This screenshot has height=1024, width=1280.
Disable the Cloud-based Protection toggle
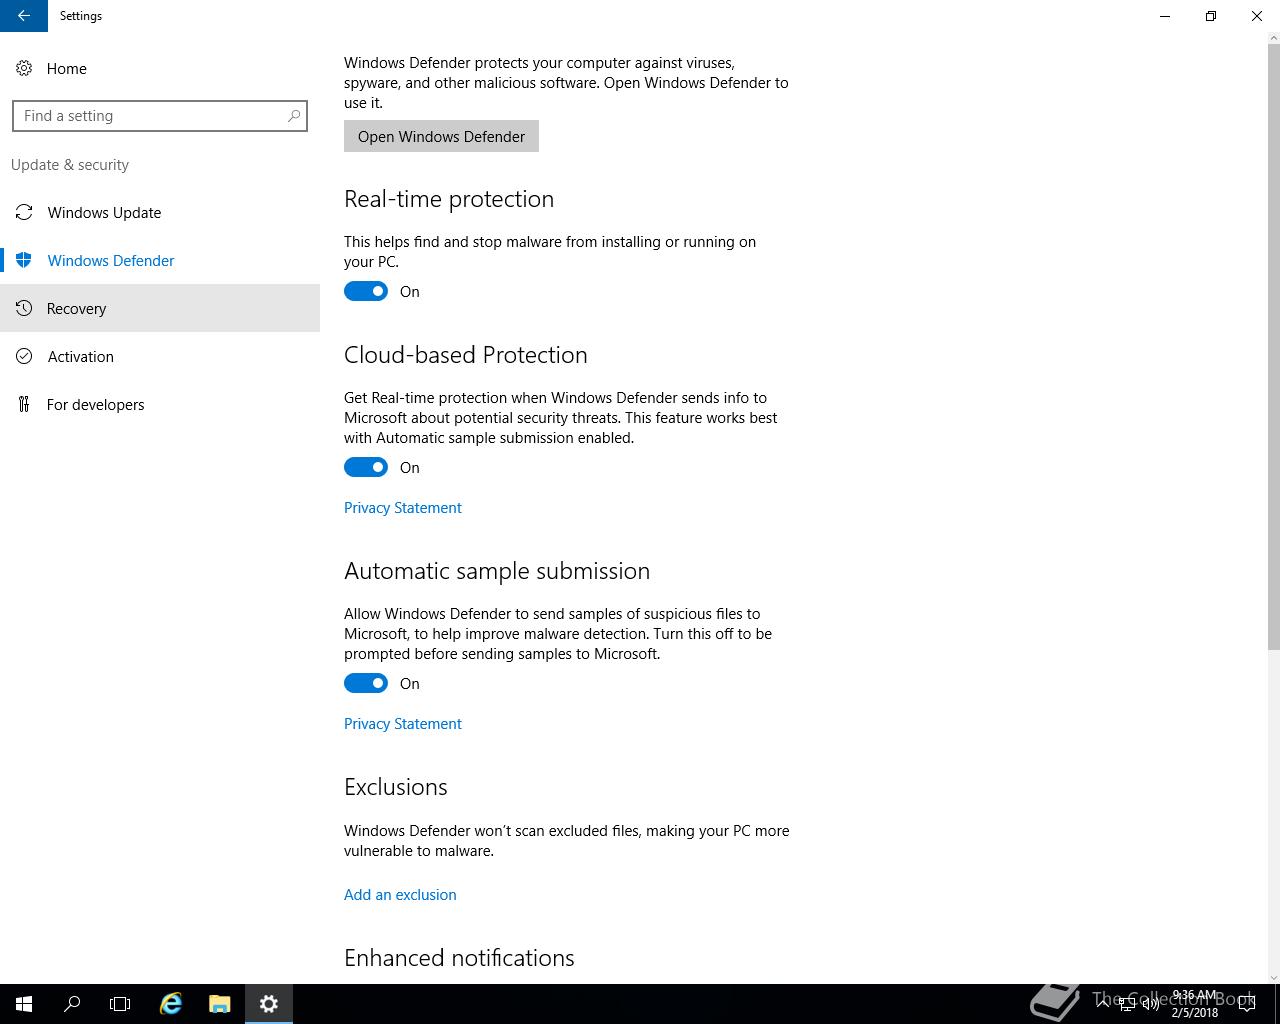coord(366,467)
